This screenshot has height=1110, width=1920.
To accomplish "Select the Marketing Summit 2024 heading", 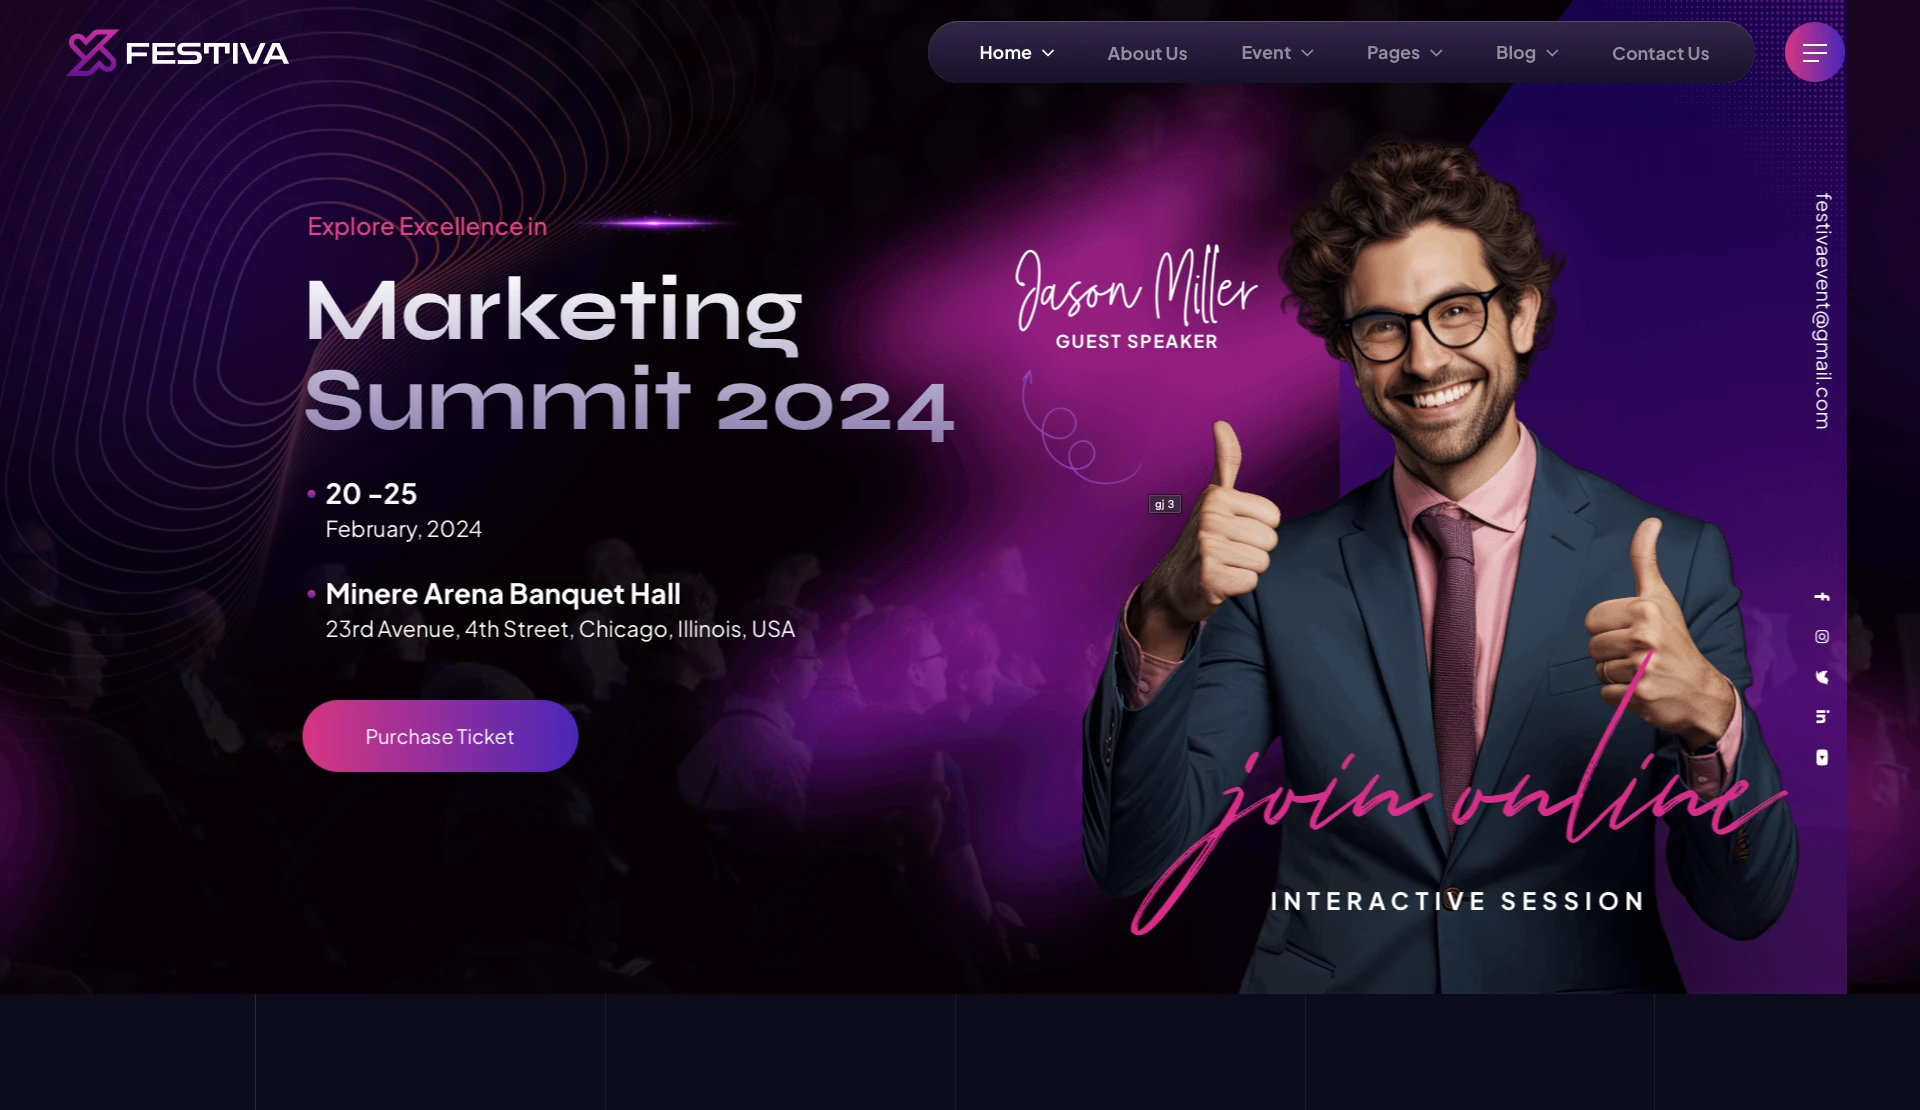I will click(x=628, y=356).
